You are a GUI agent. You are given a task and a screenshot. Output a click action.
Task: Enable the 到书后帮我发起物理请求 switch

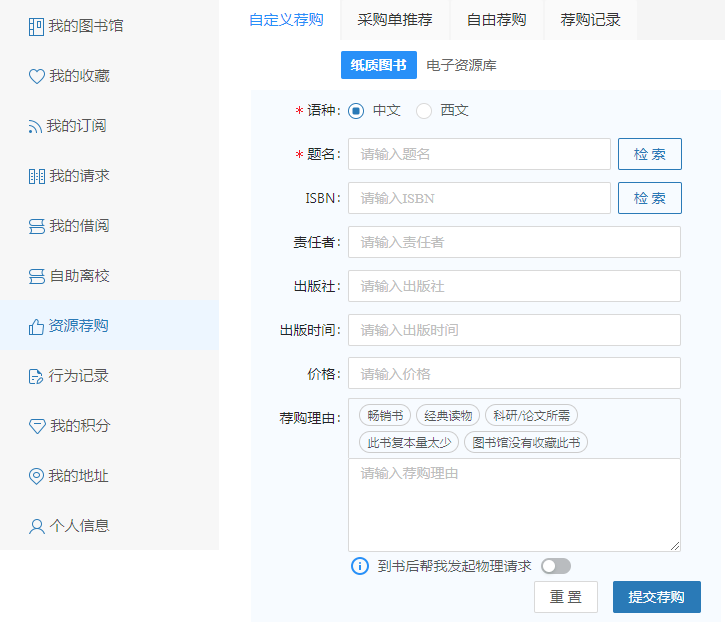555,566
